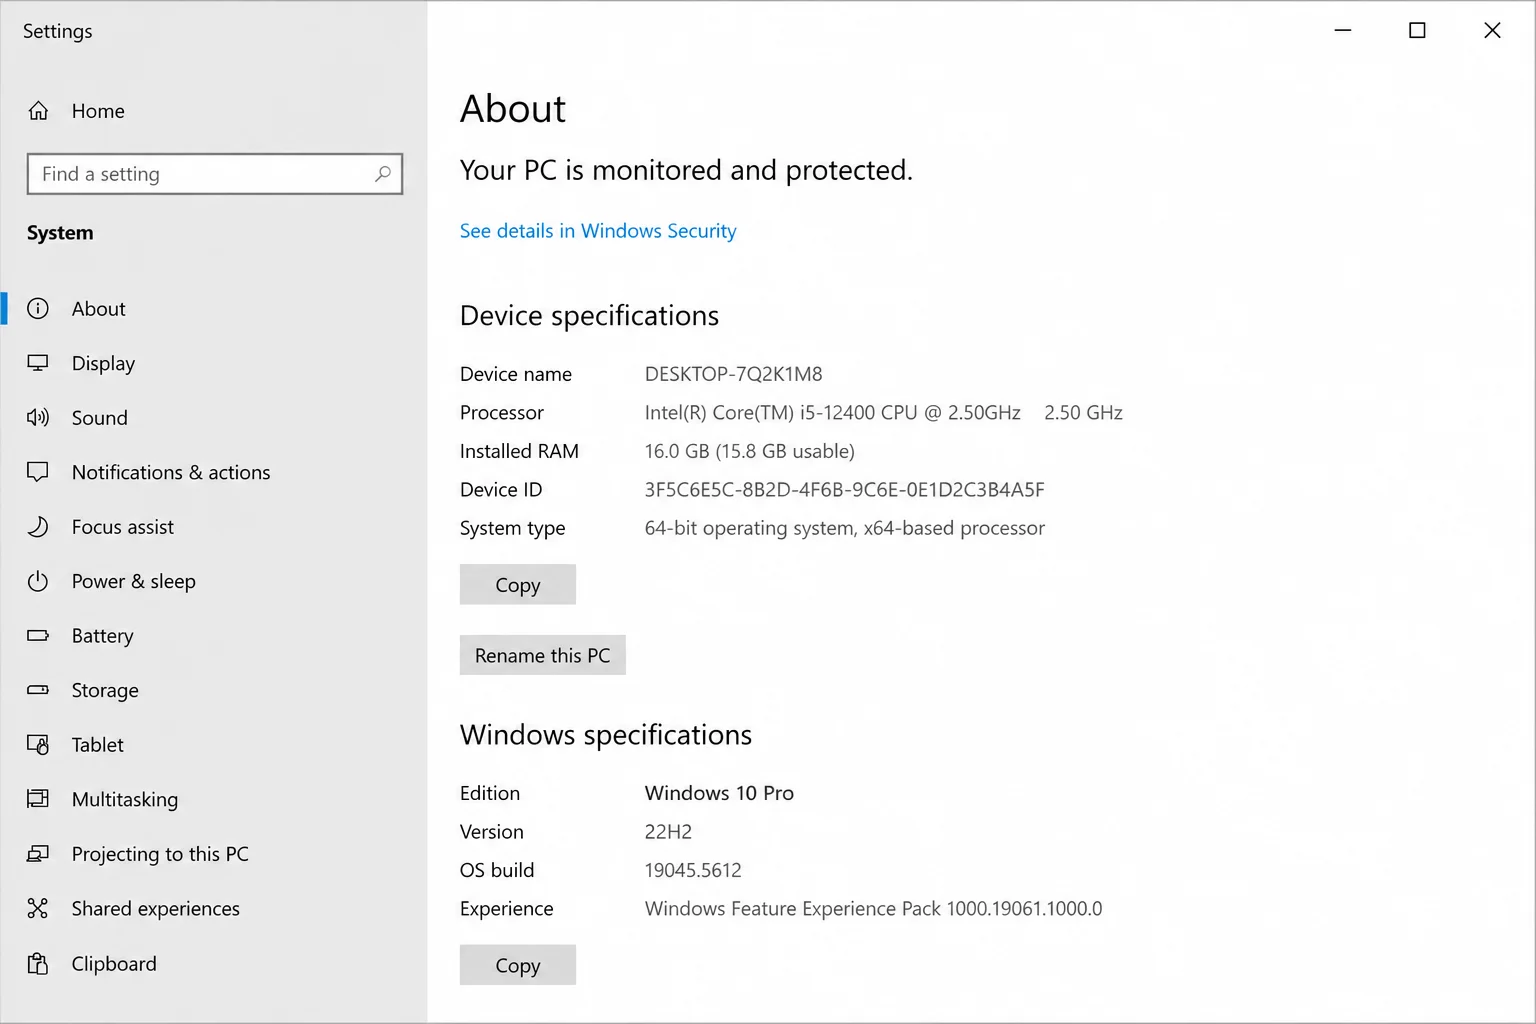Click the Home icon in sidebar
Image resolution: width=1536 pixels, height=1024 pixels.
coord(38,111)
